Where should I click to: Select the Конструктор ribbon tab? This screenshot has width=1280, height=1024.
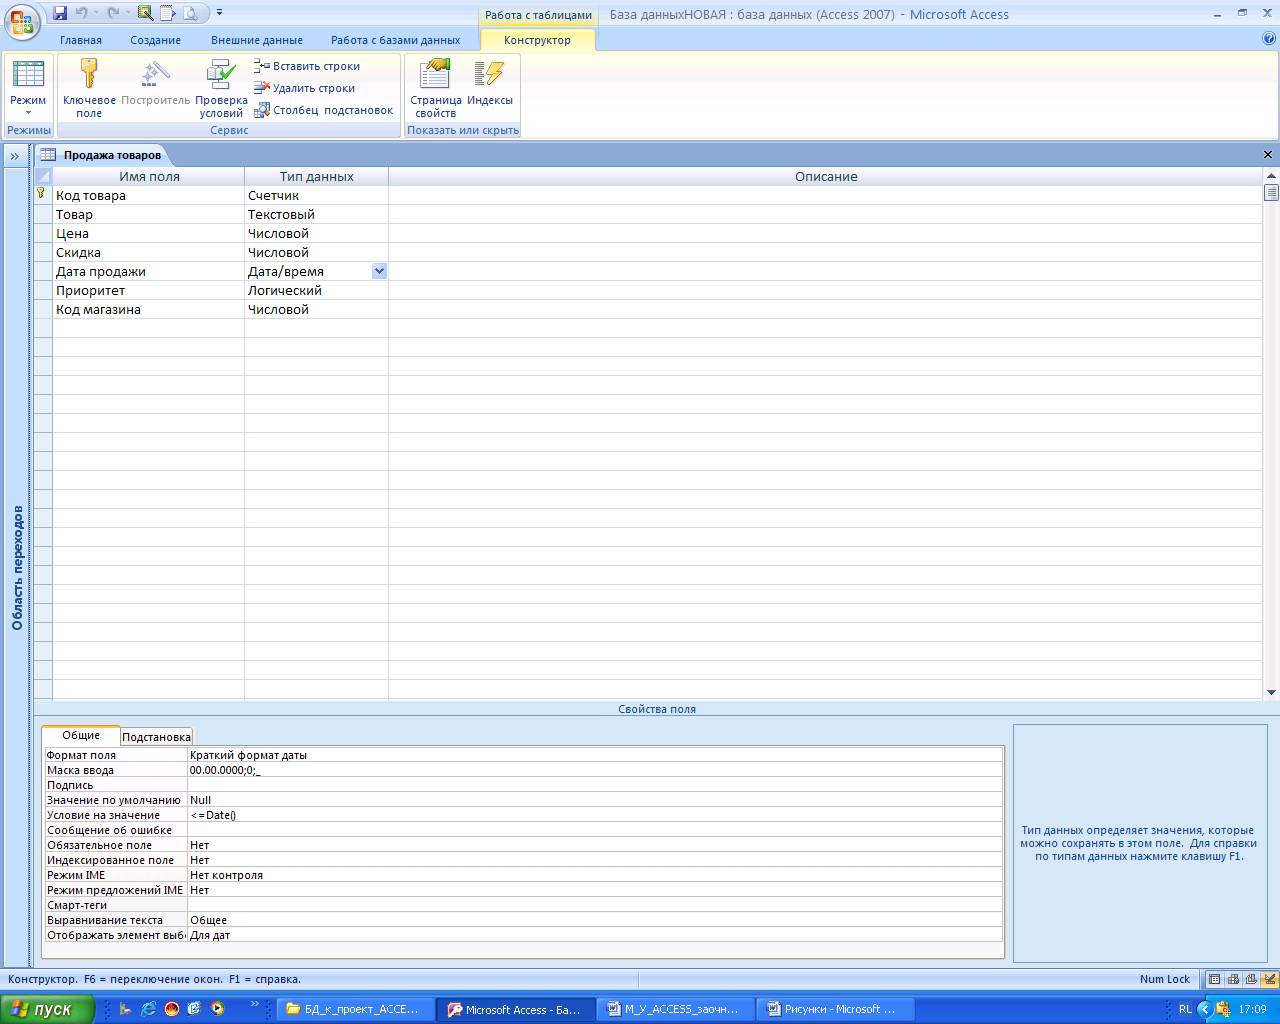[x=537, y=40]
